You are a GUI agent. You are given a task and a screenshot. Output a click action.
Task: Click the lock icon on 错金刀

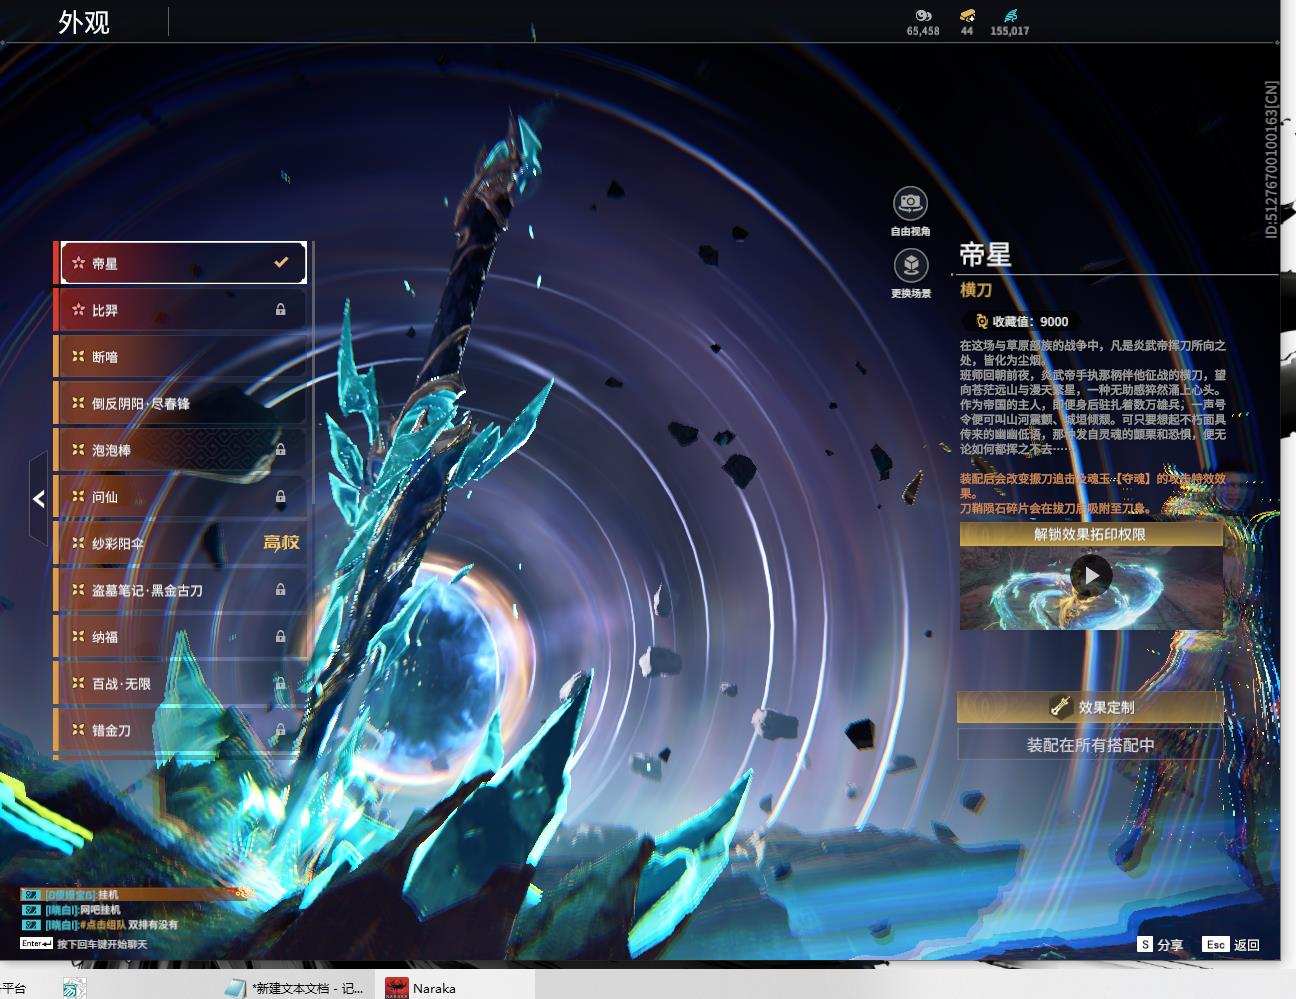281,730
